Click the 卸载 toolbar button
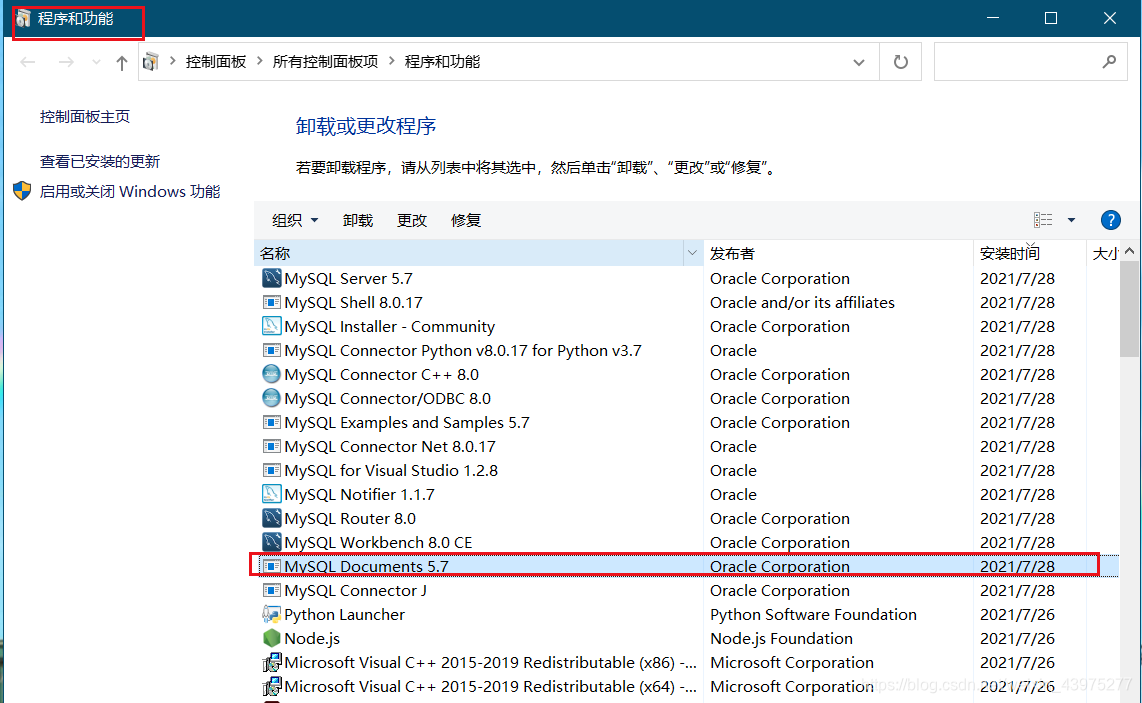 pos(358,220)
